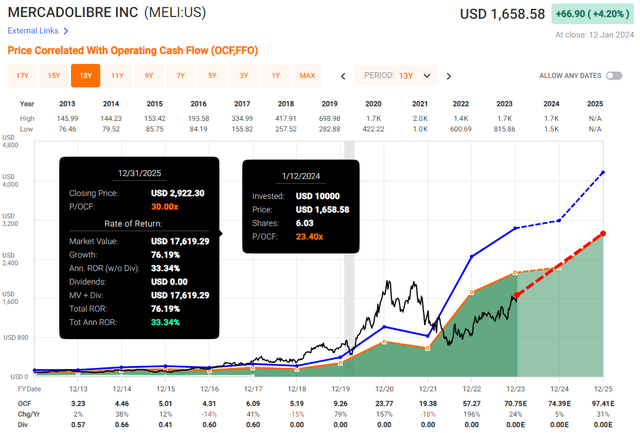640x433 pixels.
Task: Click the chevron next to External Links
Action: 66,31
